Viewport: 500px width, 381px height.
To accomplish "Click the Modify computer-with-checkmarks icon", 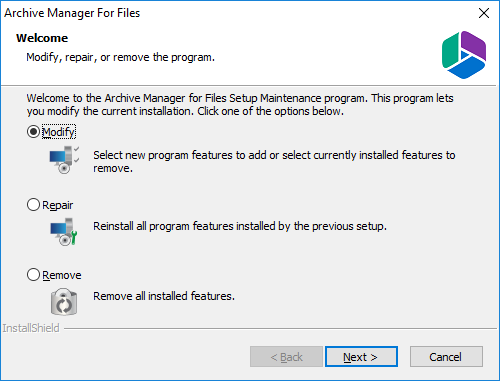I will [x=64, y=160].
